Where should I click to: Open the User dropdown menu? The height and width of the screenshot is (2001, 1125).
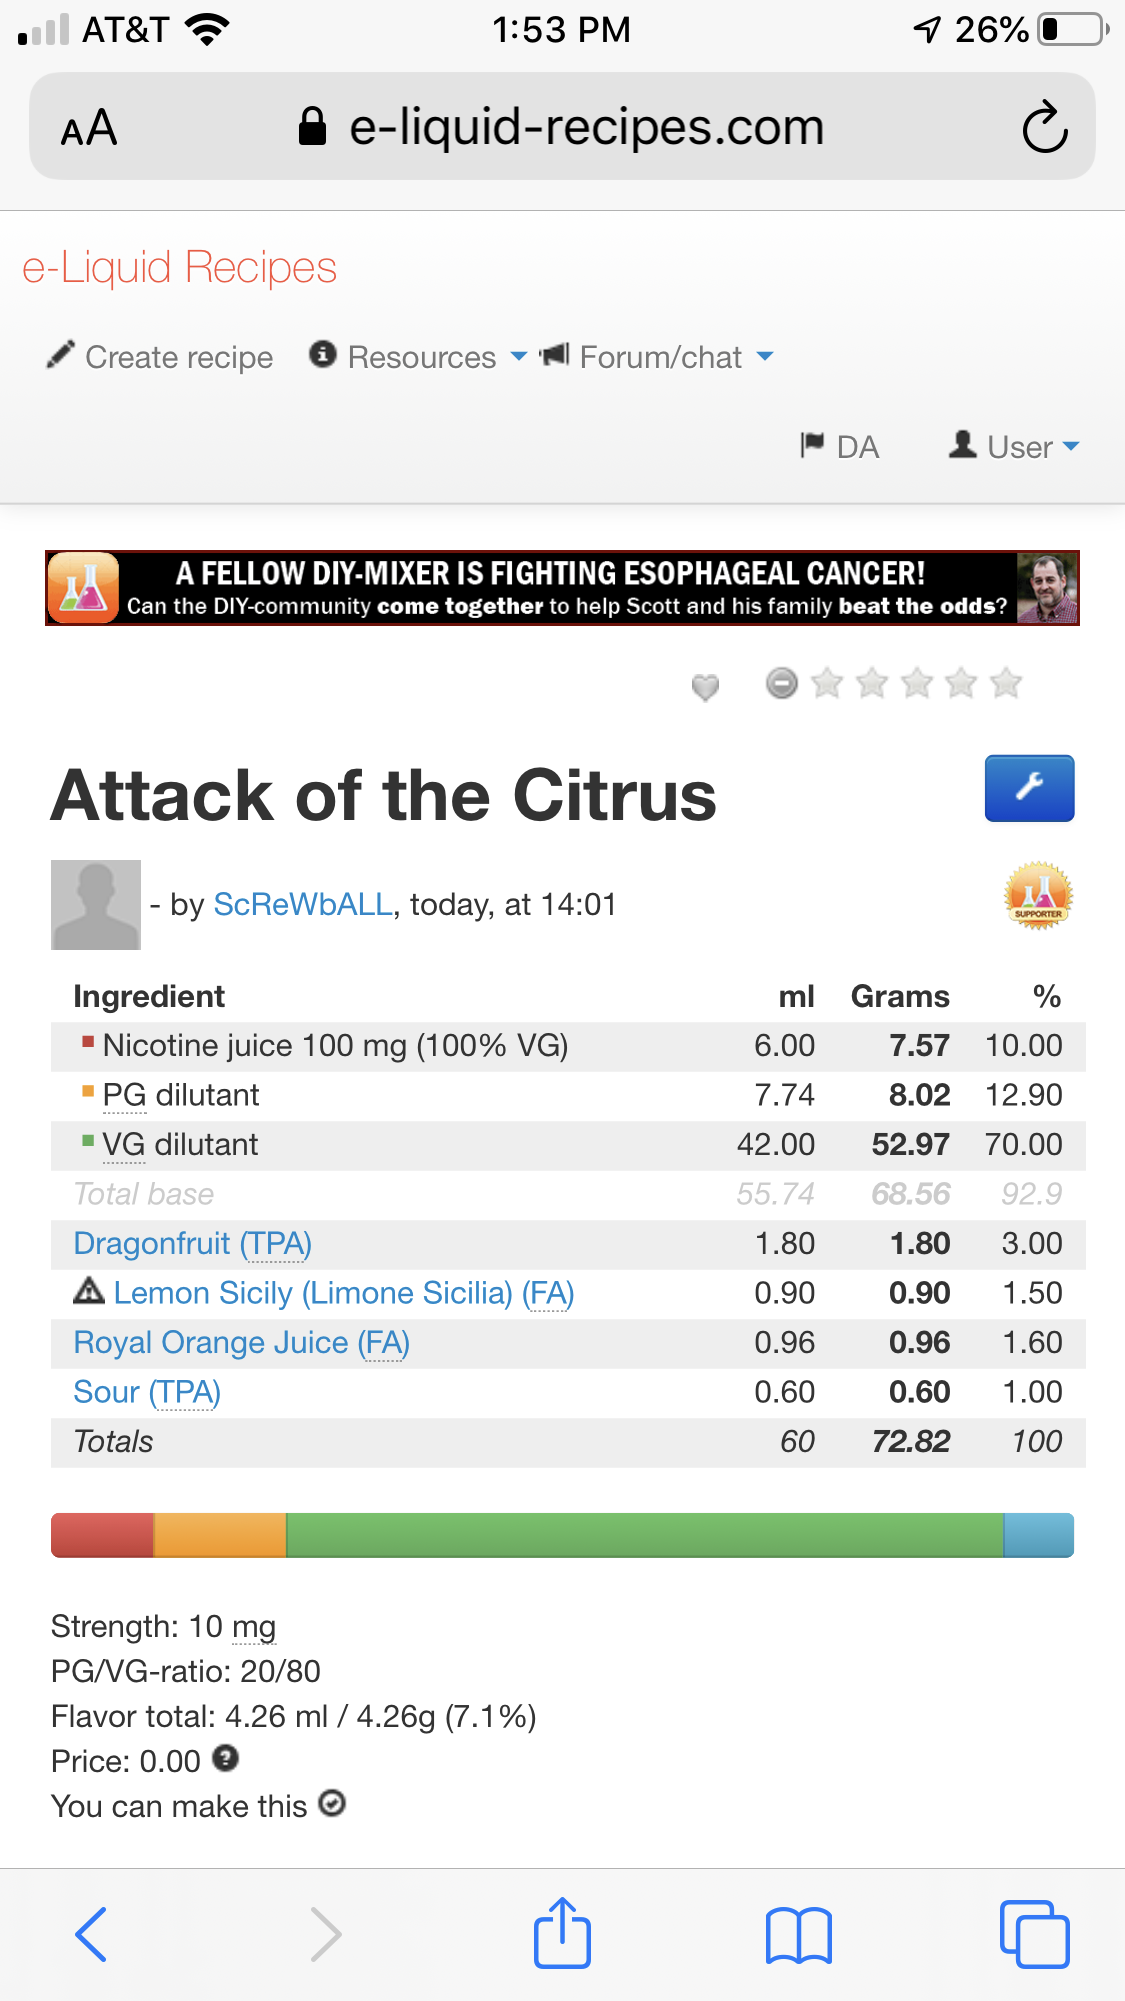click(x=1015, y=446)
